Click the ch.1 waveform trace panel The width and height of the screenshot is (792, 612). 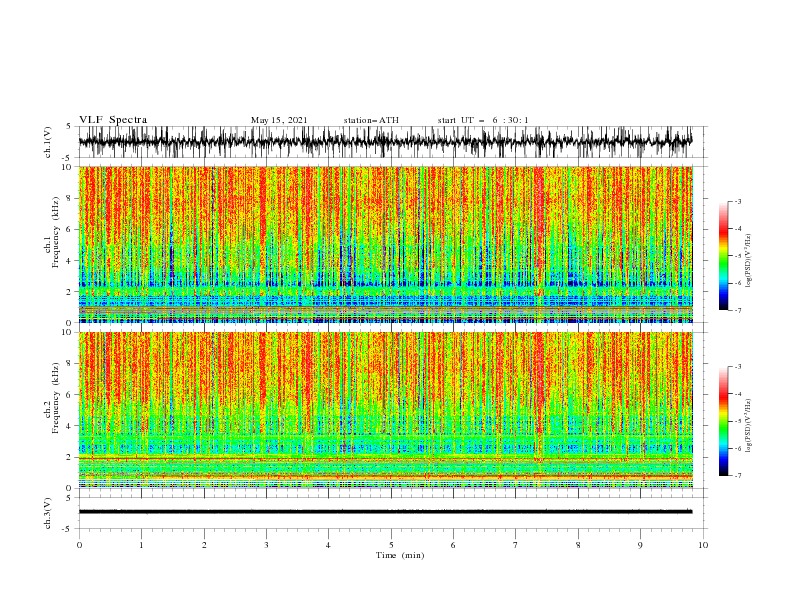391,142
